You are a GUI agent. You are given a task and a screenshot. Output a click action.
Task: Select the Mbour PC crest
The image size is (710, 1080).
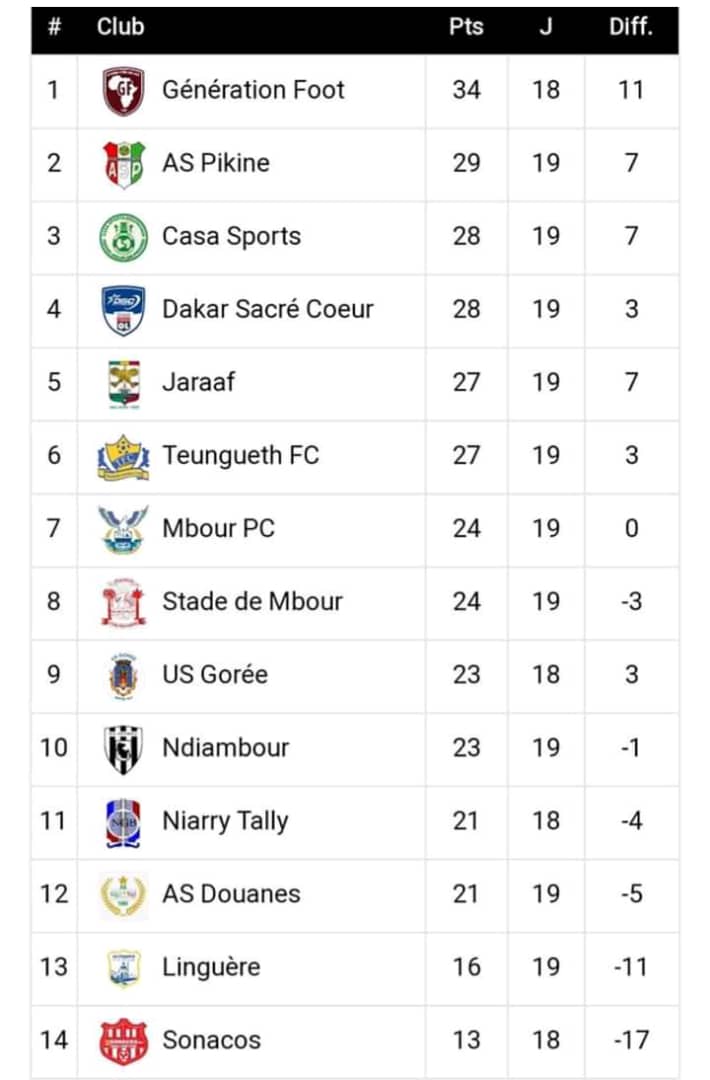pos(124,529)
